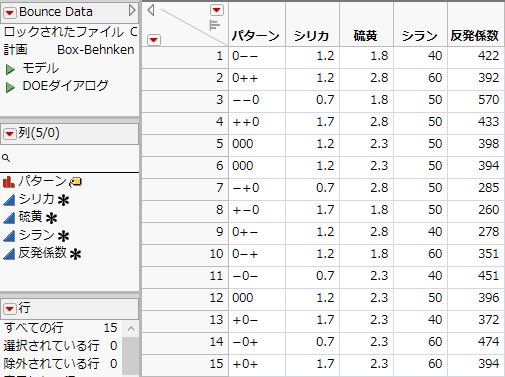Click the asterisk property icon for シラン
The image size is (505, 377).
coord(63,236)
